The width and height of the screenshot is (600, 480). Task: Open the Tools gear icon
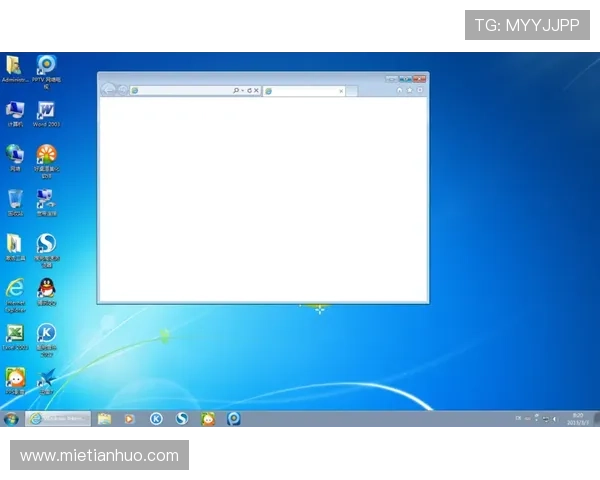(x=420, y=90)
